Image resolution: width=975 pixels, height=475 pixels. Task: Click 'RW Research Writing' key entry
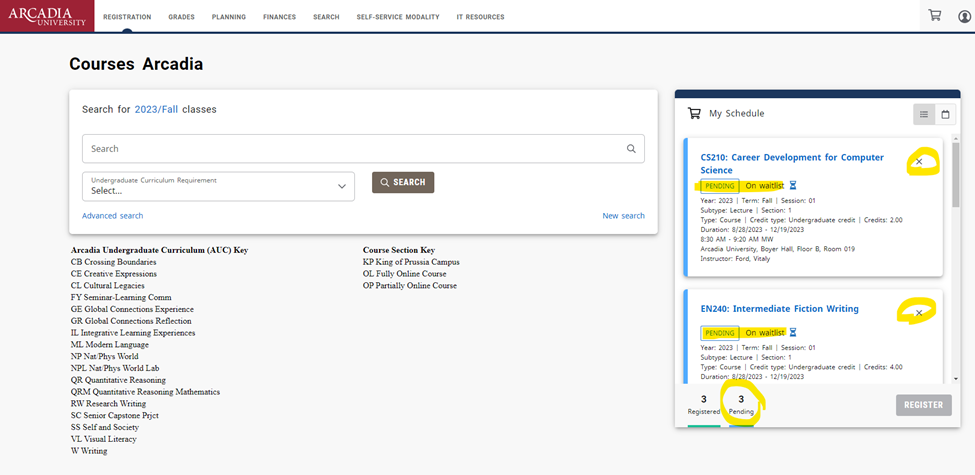pyautogui.click(x=109, y=404)
